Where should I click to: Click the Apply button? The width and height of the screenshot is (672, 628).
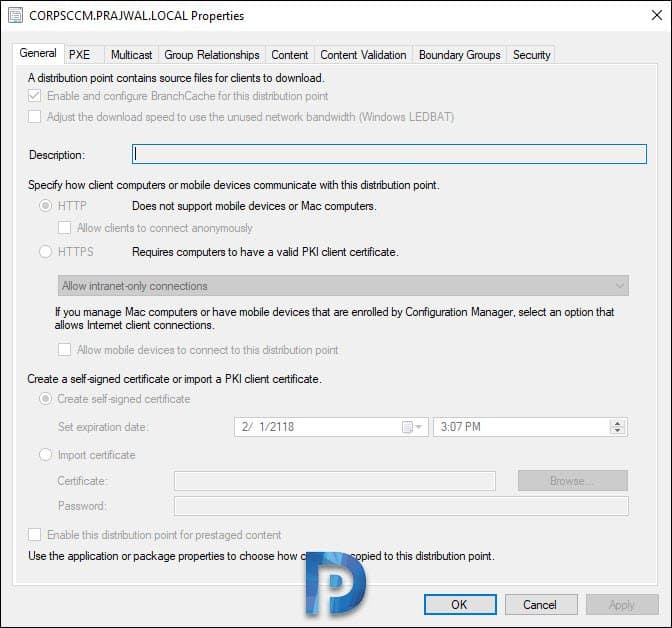coord(622,604)
